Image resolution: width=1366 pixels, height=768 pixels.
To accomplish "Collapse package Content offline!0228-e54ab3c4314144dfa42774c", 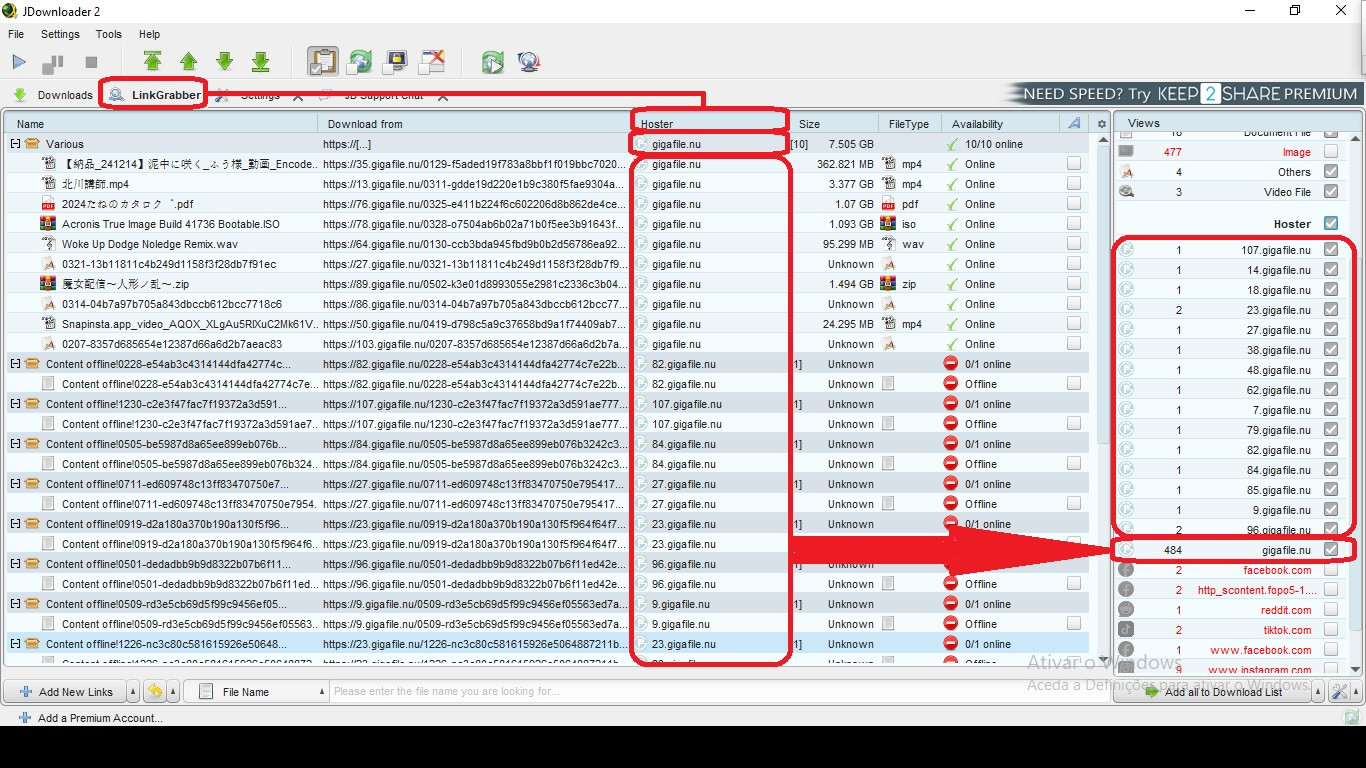I will pos(15,364).
